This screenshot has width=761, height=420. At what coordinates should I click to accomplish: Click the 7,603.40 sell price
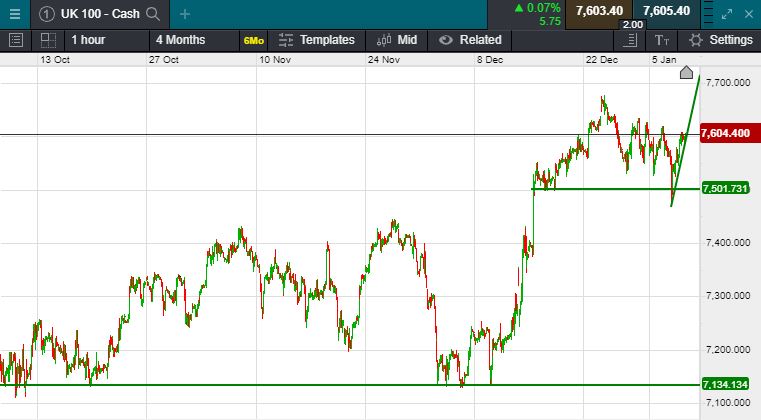(600, 11)
